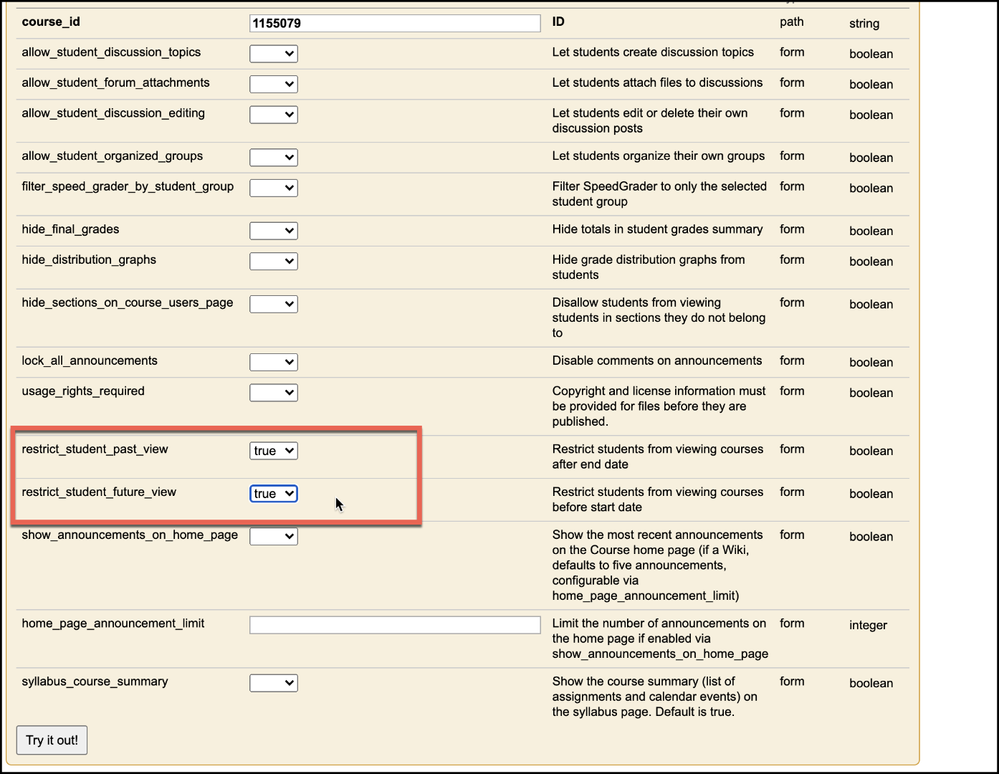Open the usage_rights_required dropdown

tap(273, 393)
